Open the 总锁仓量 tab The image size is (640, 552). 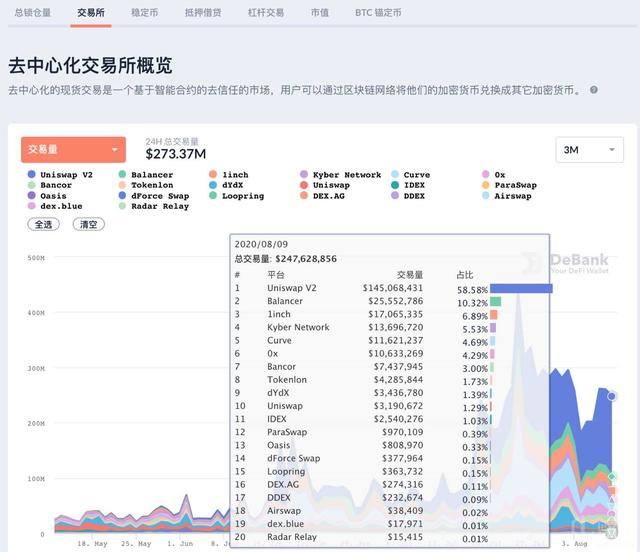[x=33, y=13]
